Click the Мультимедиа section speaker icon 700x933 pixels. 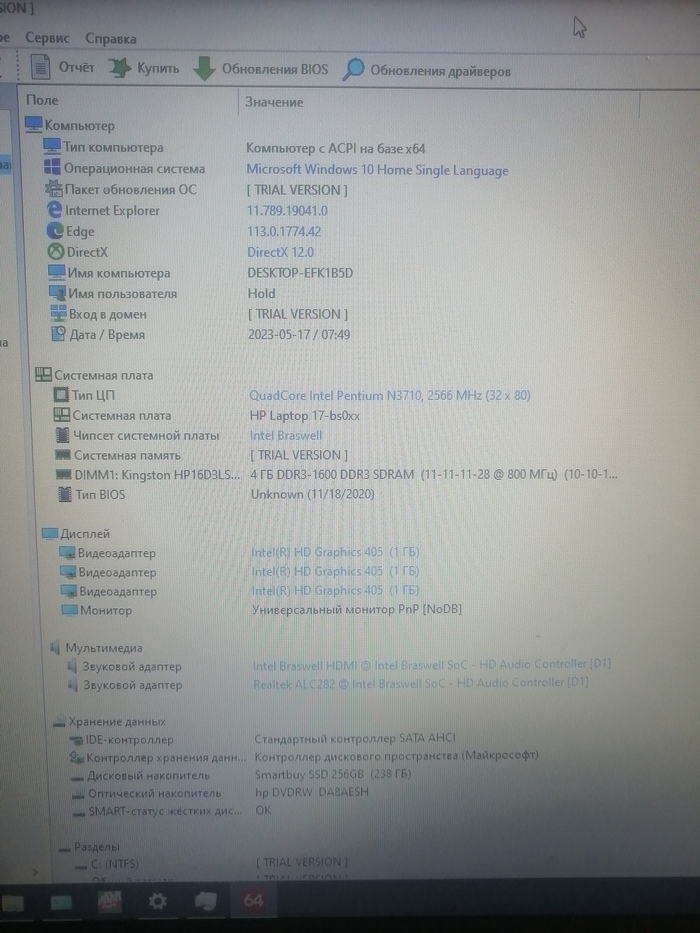coord(55,647)
